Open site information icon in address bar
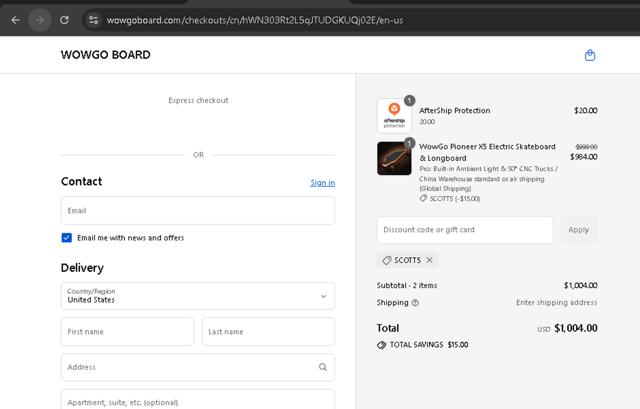 pos(93,20)
